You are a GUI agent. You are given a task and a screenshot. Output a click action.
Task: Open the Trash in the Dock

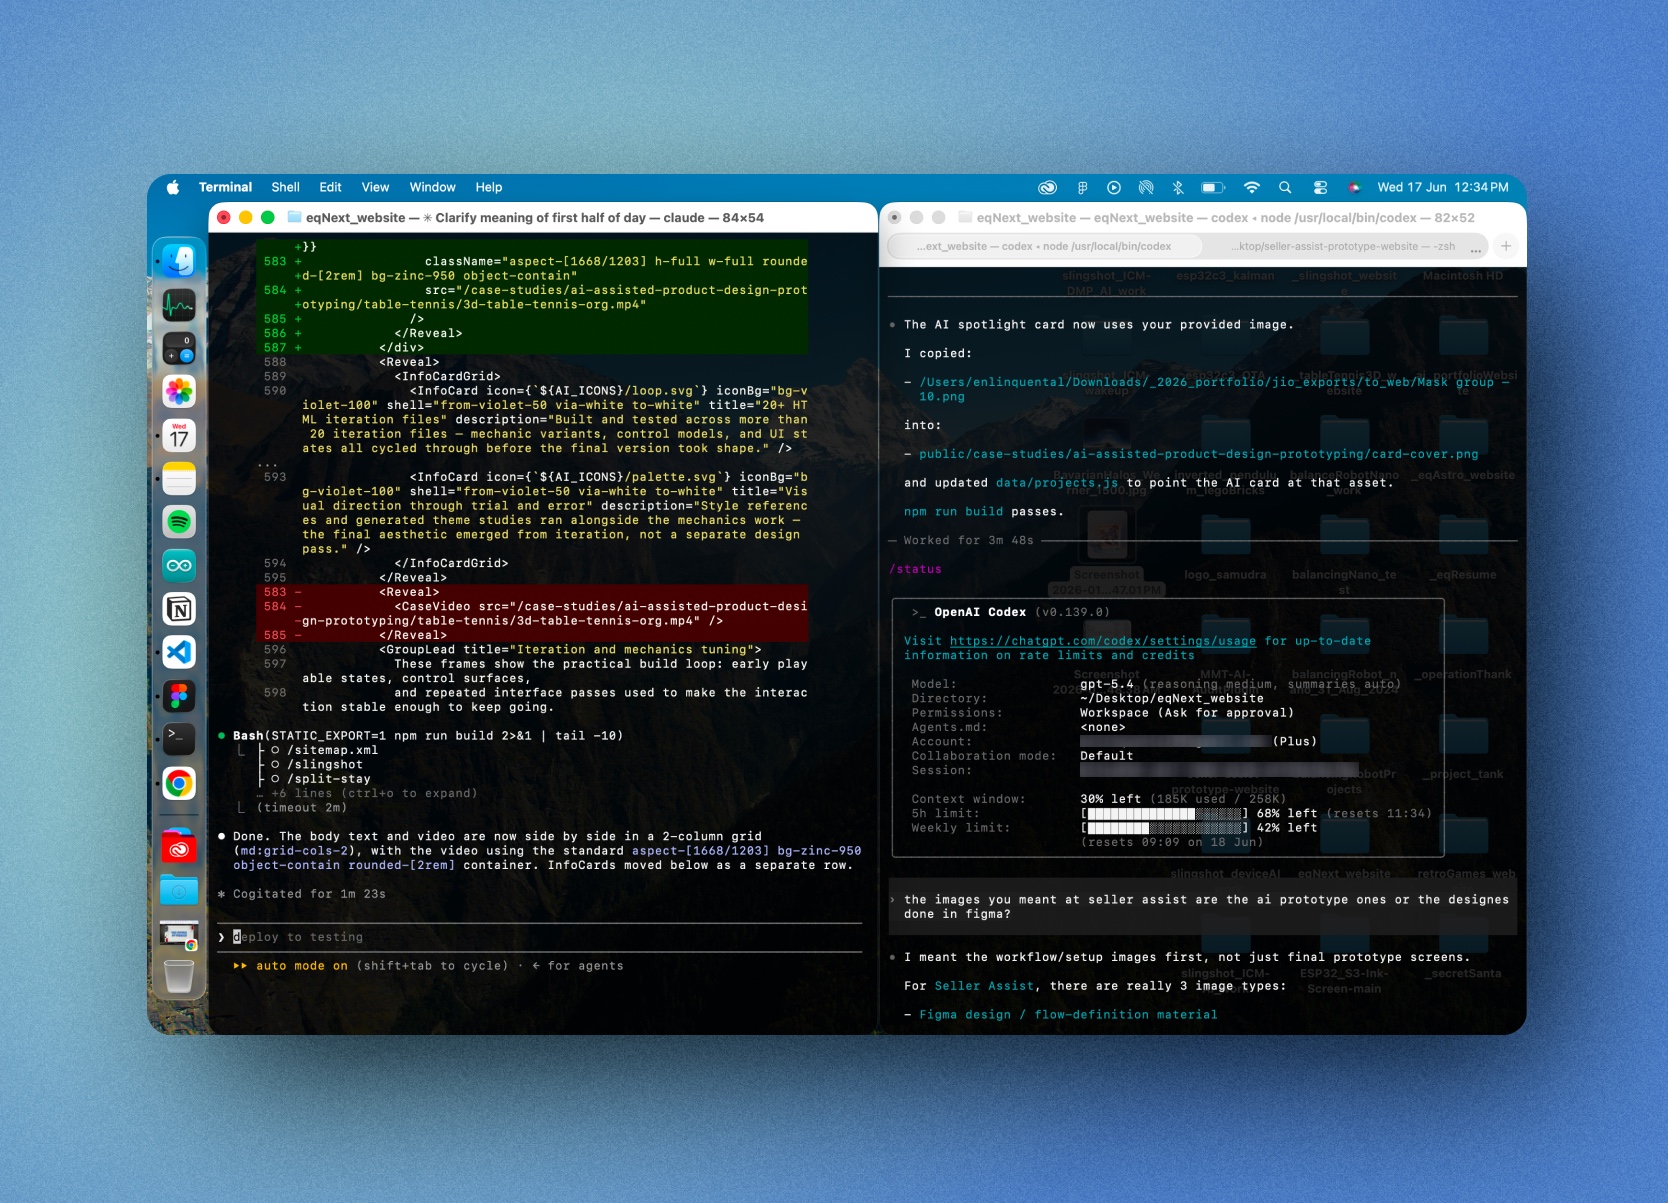pos(179,976)
